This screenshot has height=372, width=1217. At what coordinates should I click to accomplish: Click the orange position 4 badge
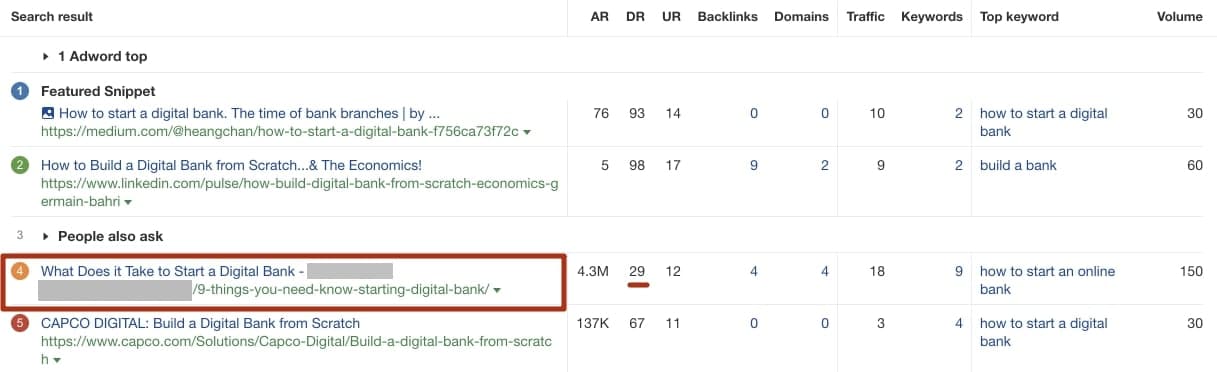(x=20, y=271)
